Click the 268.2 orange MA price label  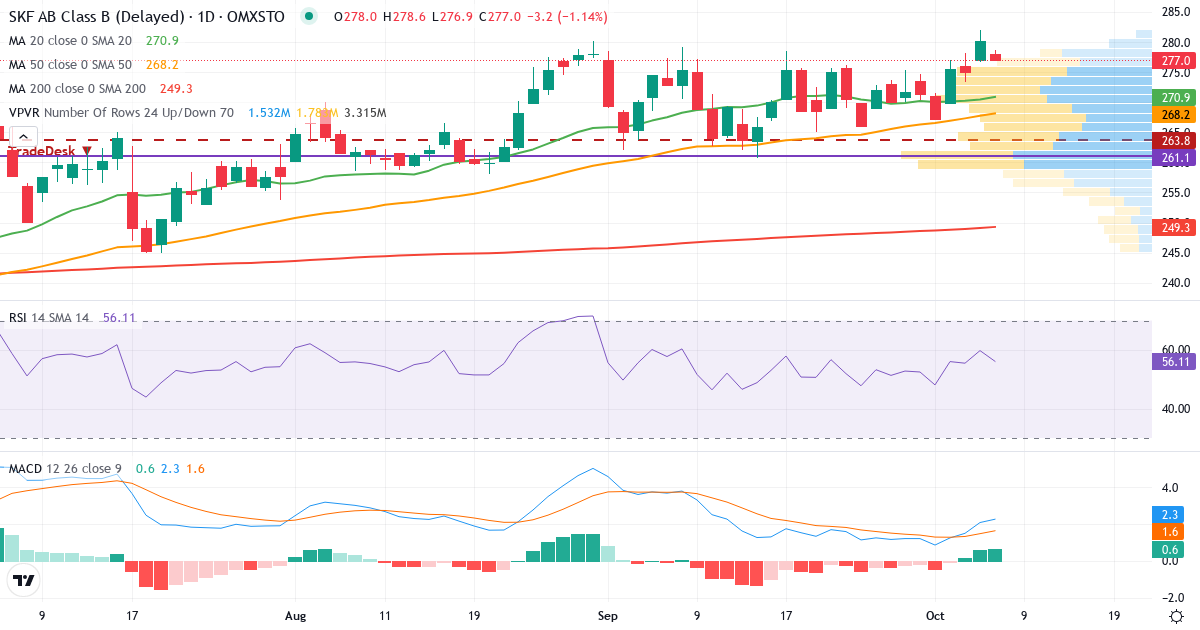(1175, 114)
